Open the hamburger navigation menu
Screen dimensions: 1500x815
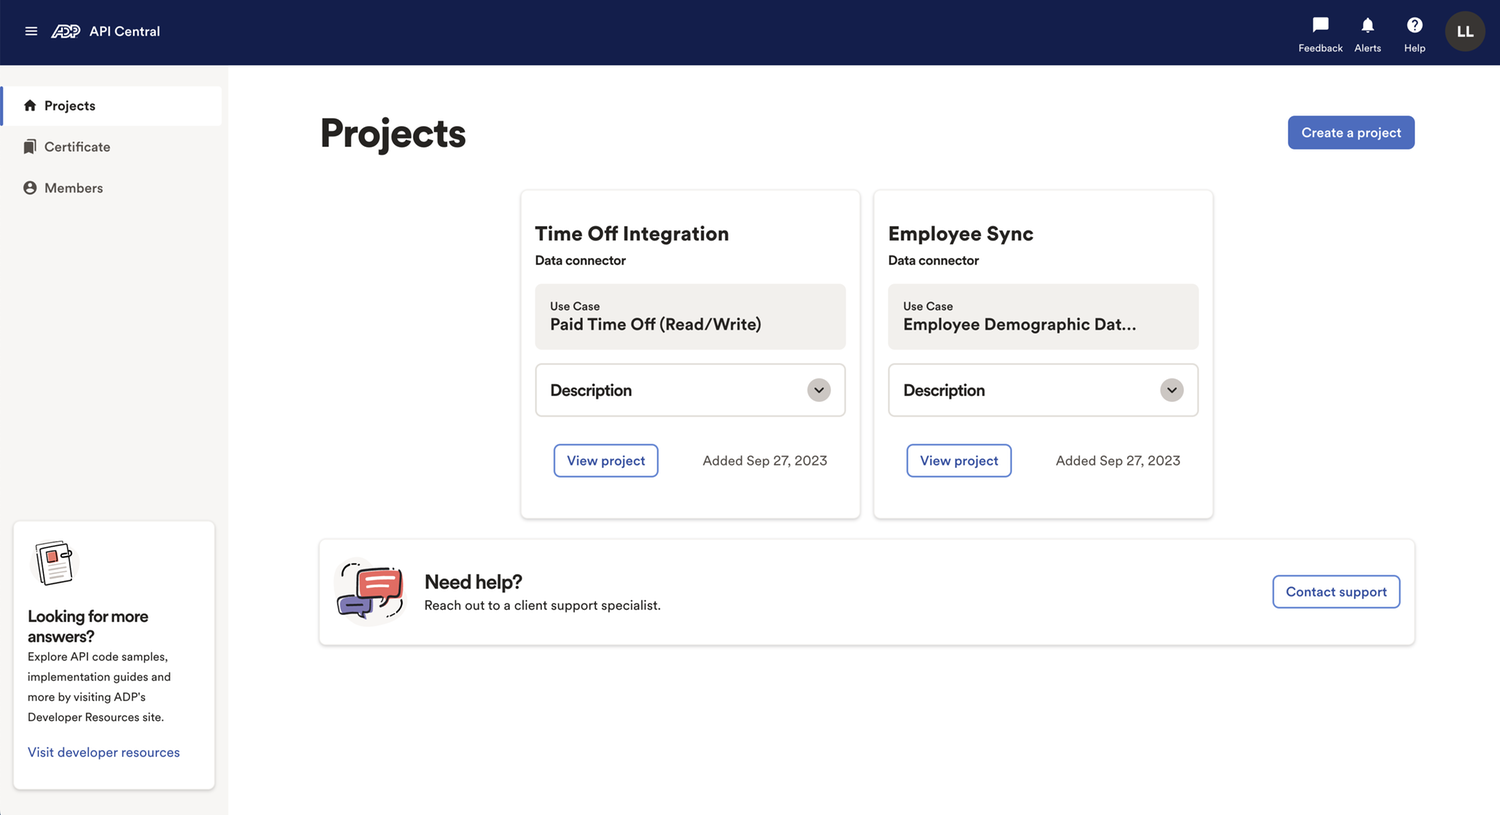31,31
